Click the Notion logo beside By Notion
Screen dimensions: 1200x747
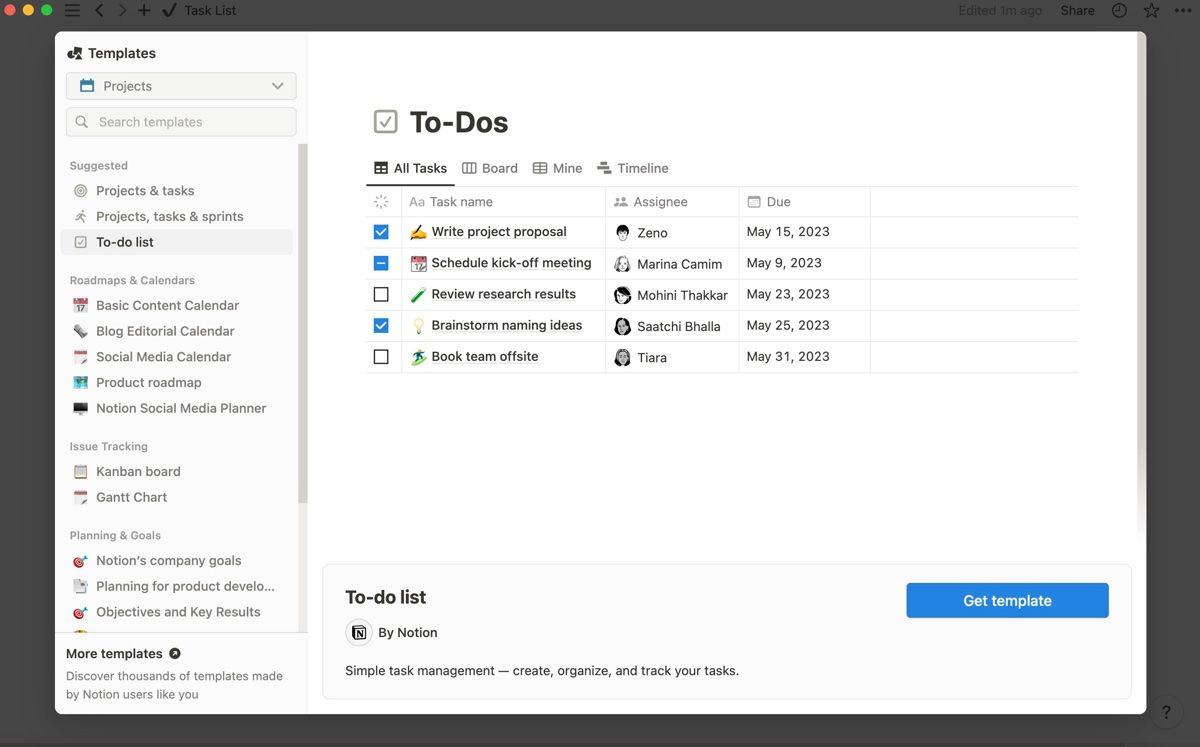[359, 633]
